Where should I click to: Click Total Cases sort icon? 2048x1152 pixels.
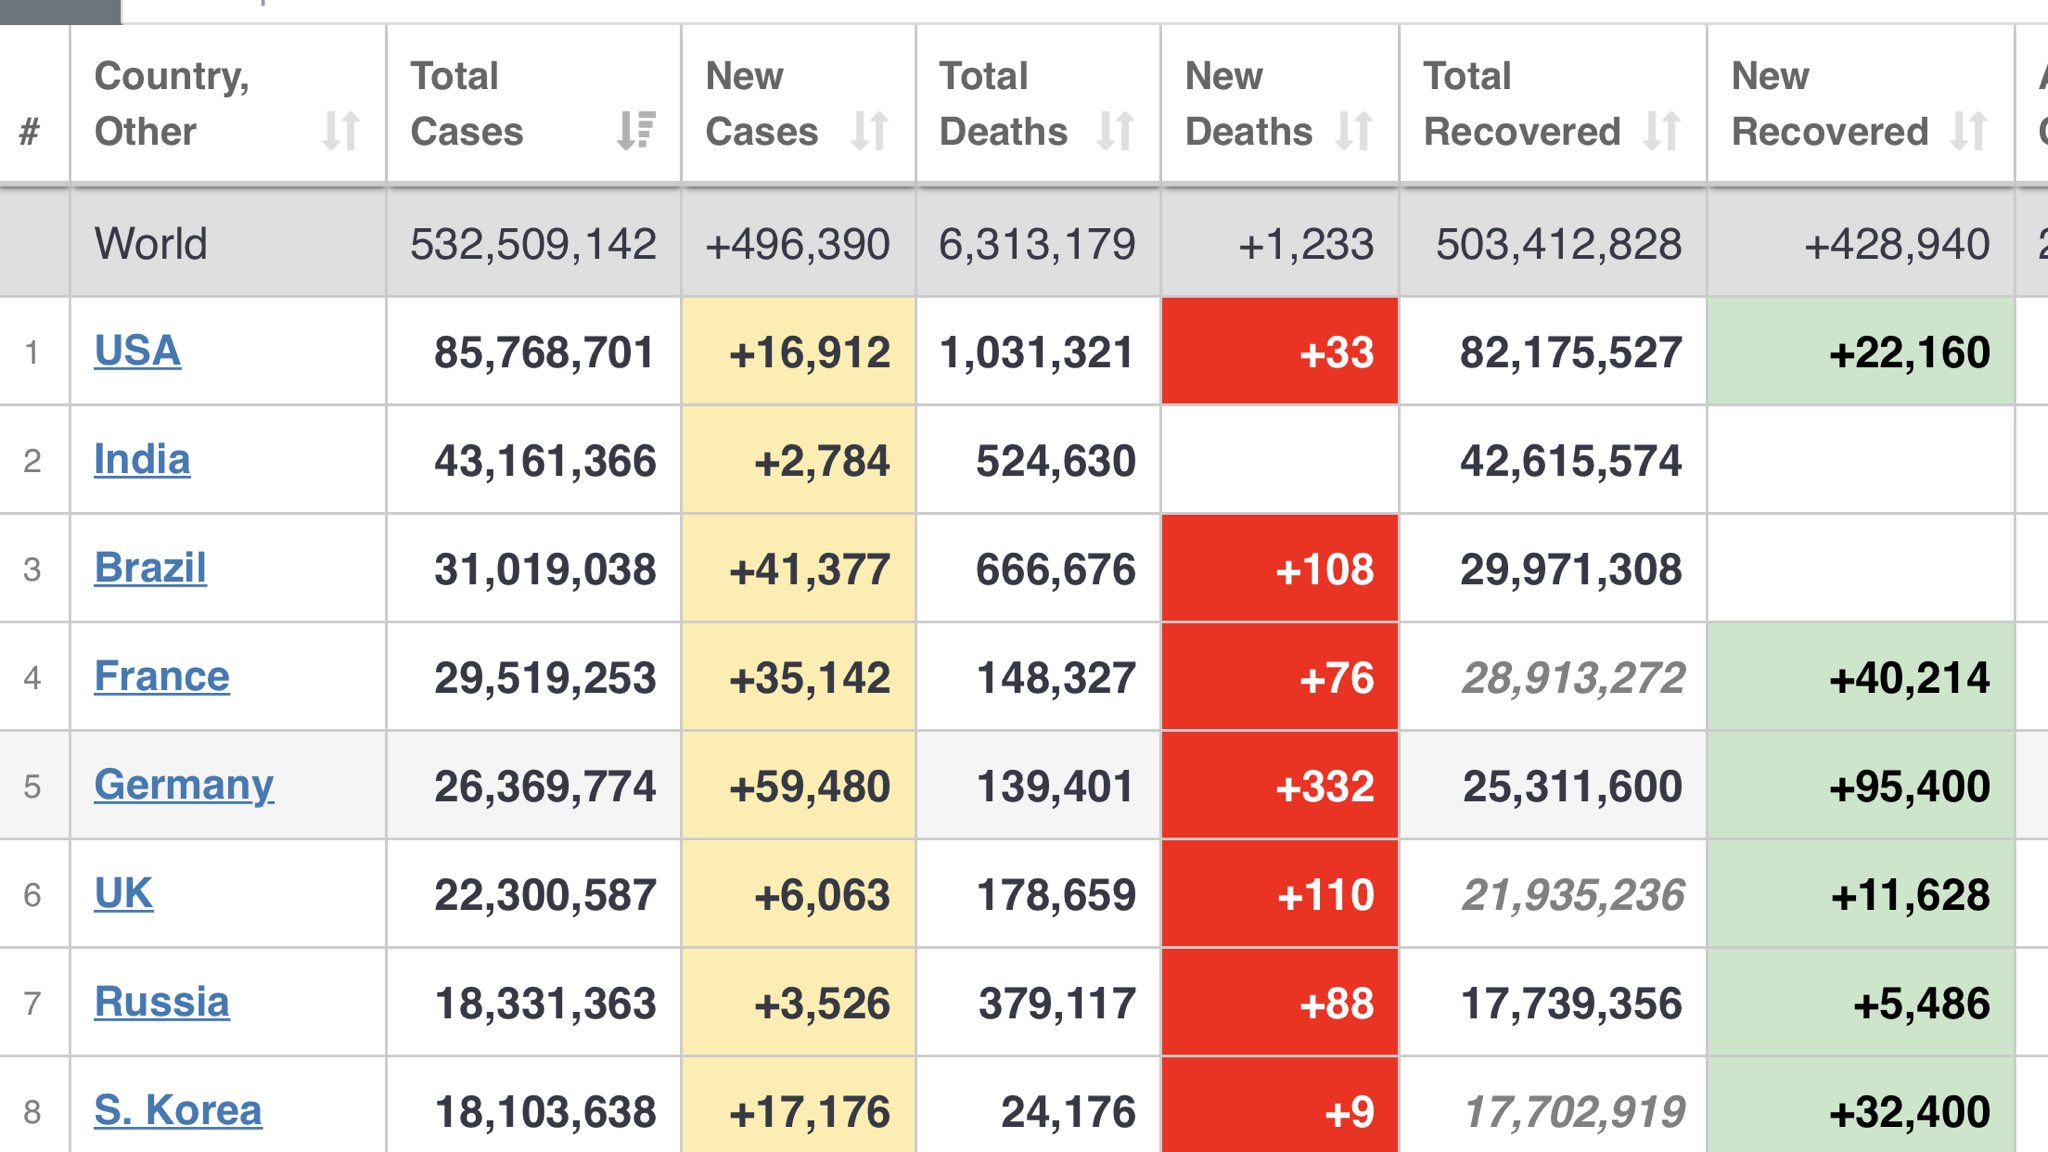tap(635, 131)
